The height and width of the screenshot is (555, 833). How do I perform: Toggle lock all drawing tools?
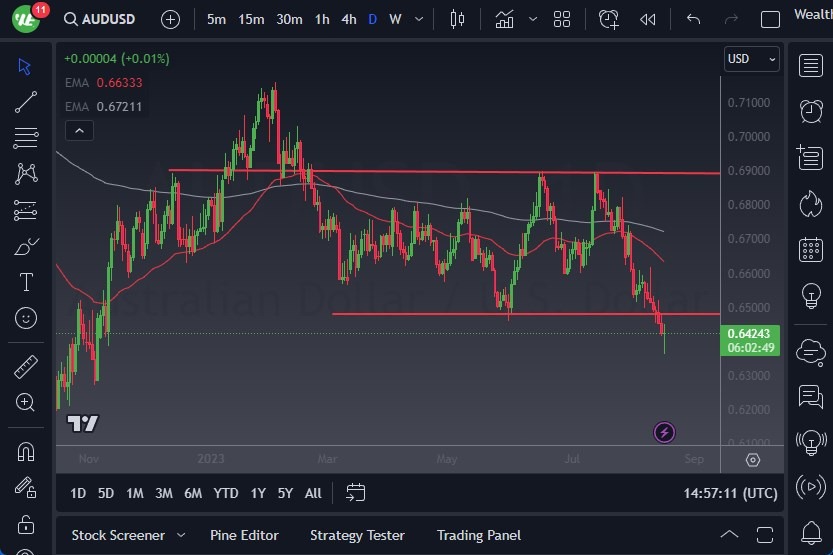(26, 524)
